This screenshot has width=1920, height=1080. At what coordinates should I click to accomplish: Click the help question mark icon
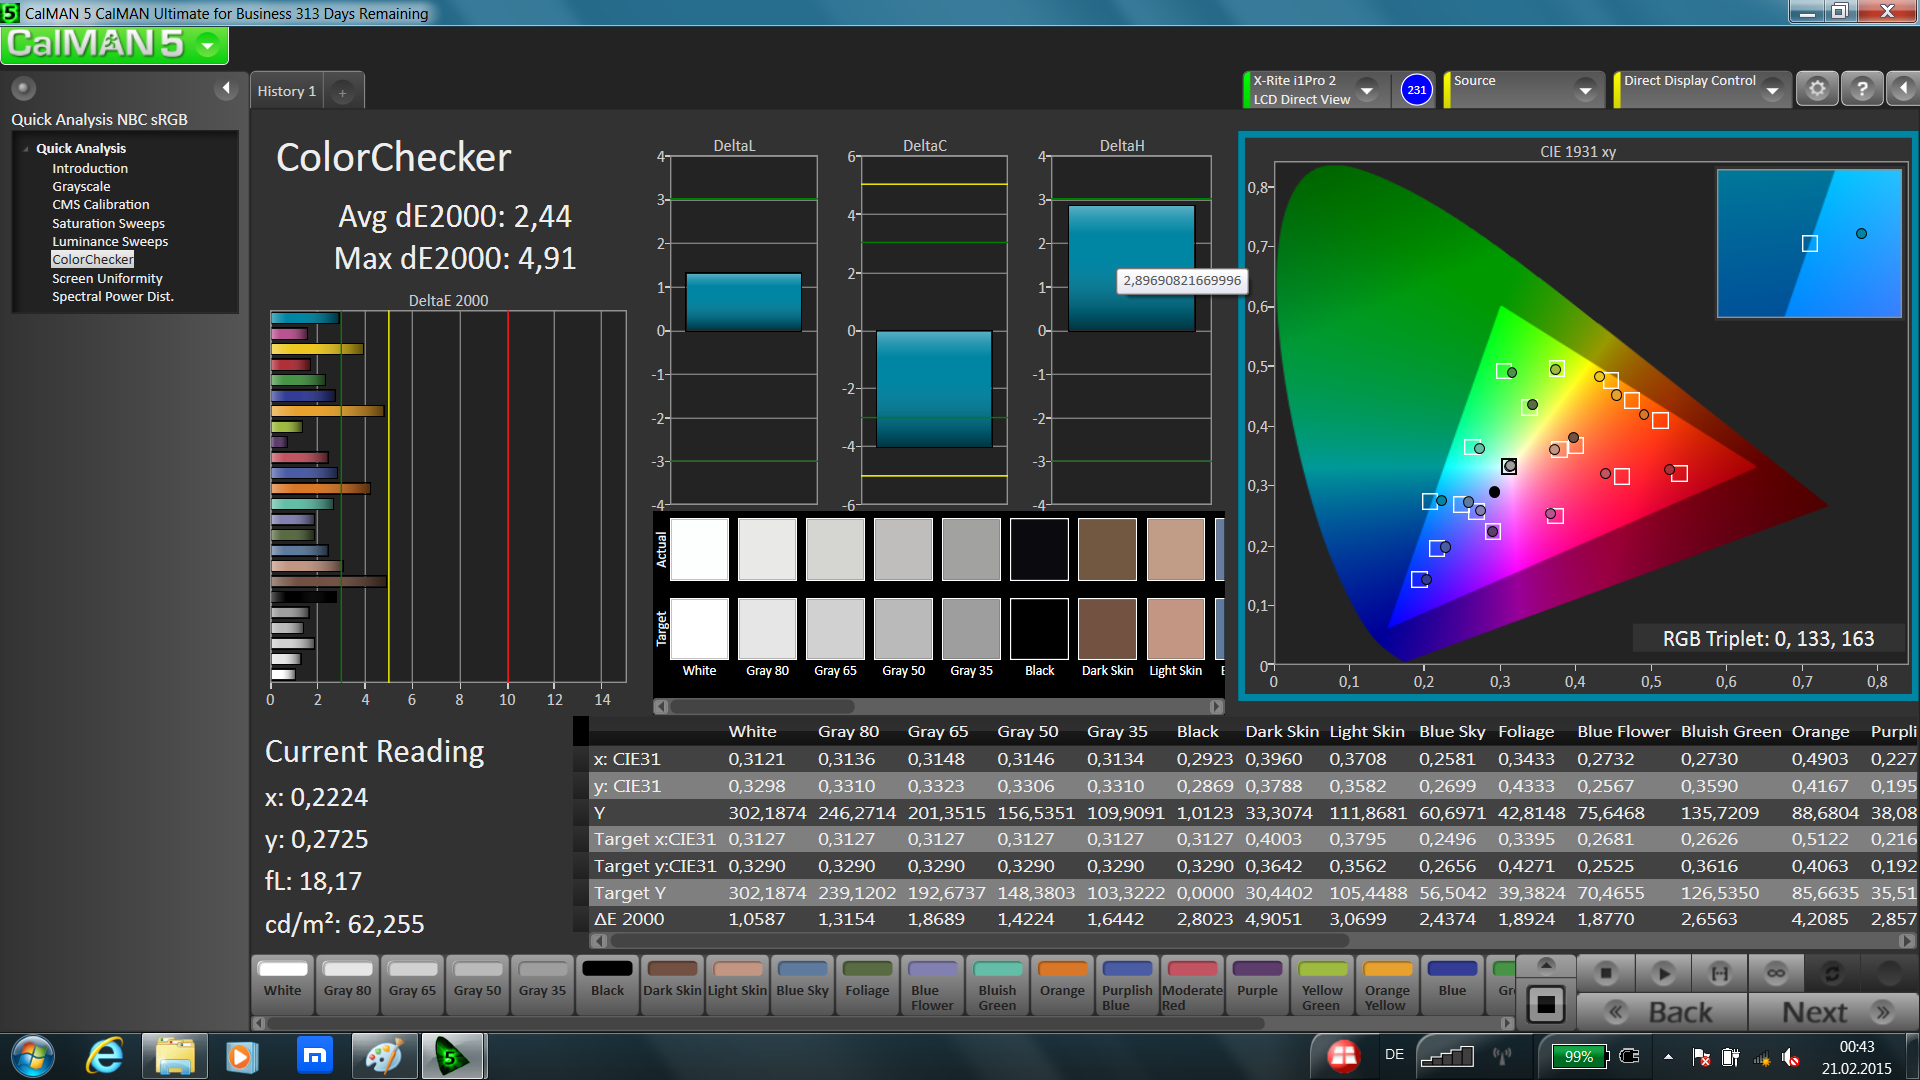click(x=1862, y=89)
